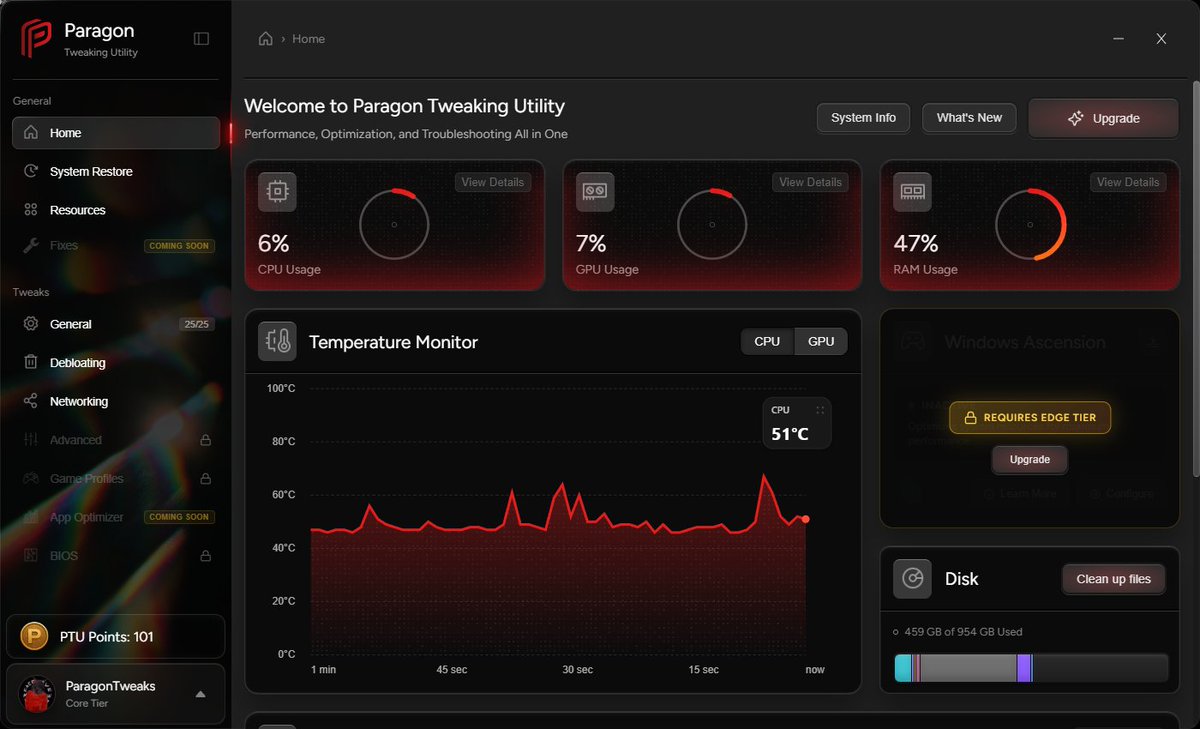Select the Fixes sidebar item
Image resolution: width=1200 pixels, height=729 pixels.
coord(116,245)
